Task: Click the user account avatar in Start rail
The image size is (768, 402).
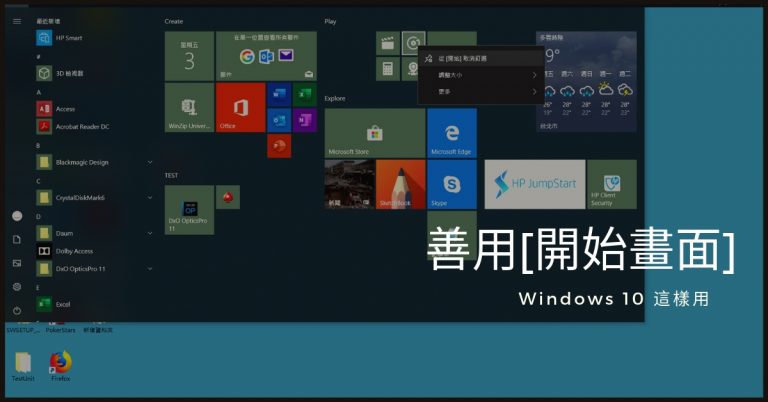Action: [17, 216]
